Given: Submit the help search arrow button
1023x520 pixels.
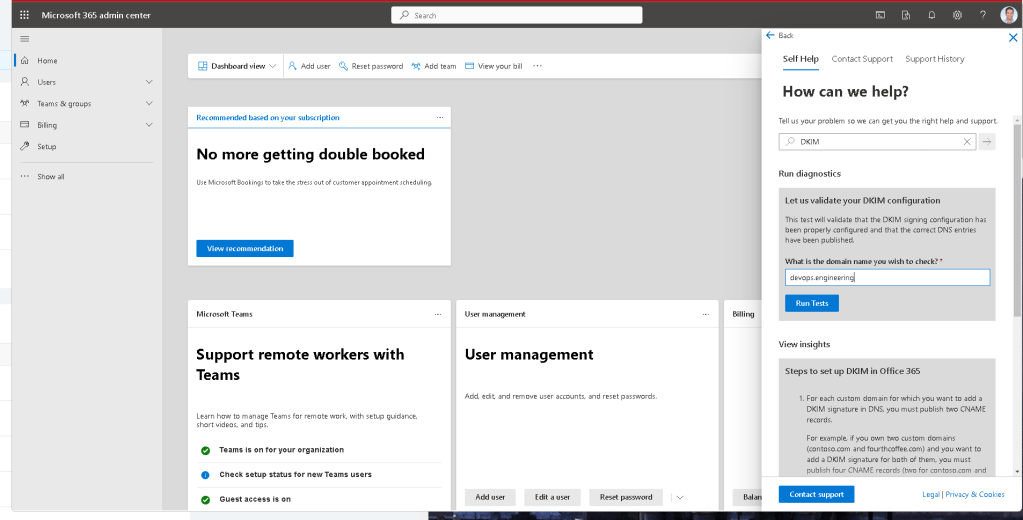Looking at the screenshot, I should click(x=987, y=142).
